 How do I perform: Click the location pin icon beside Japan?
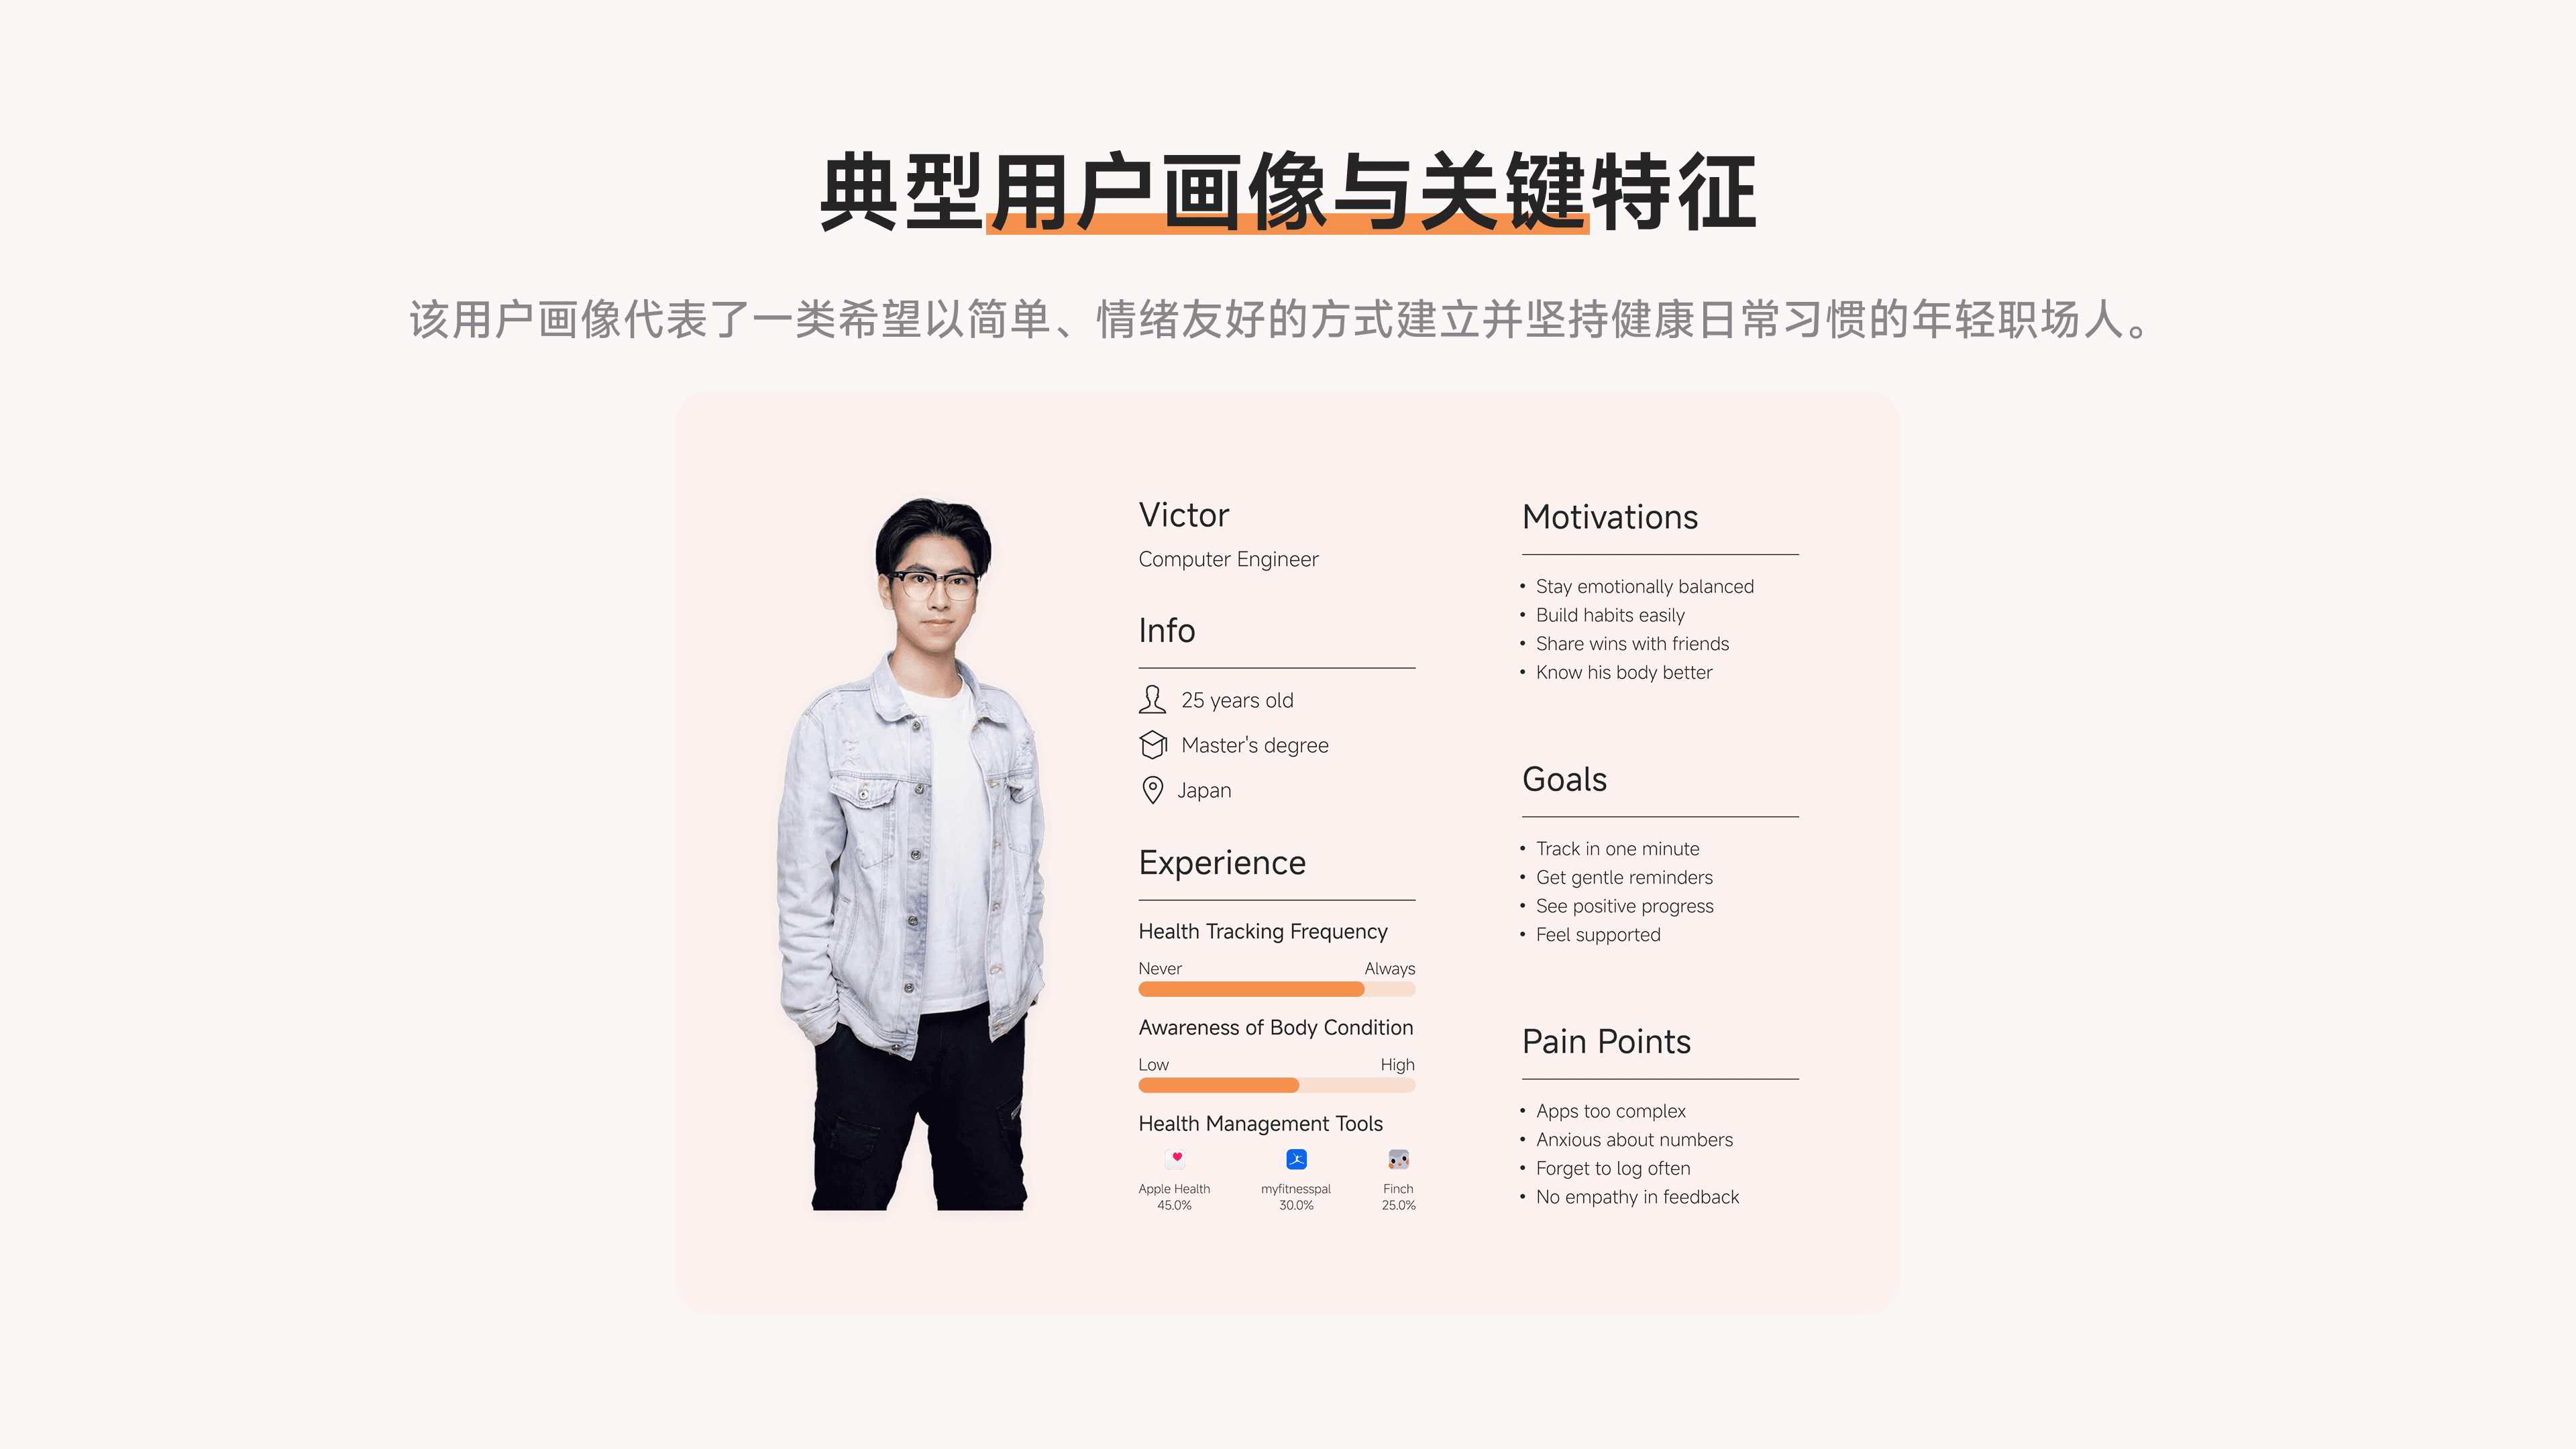pos(1152,790)
